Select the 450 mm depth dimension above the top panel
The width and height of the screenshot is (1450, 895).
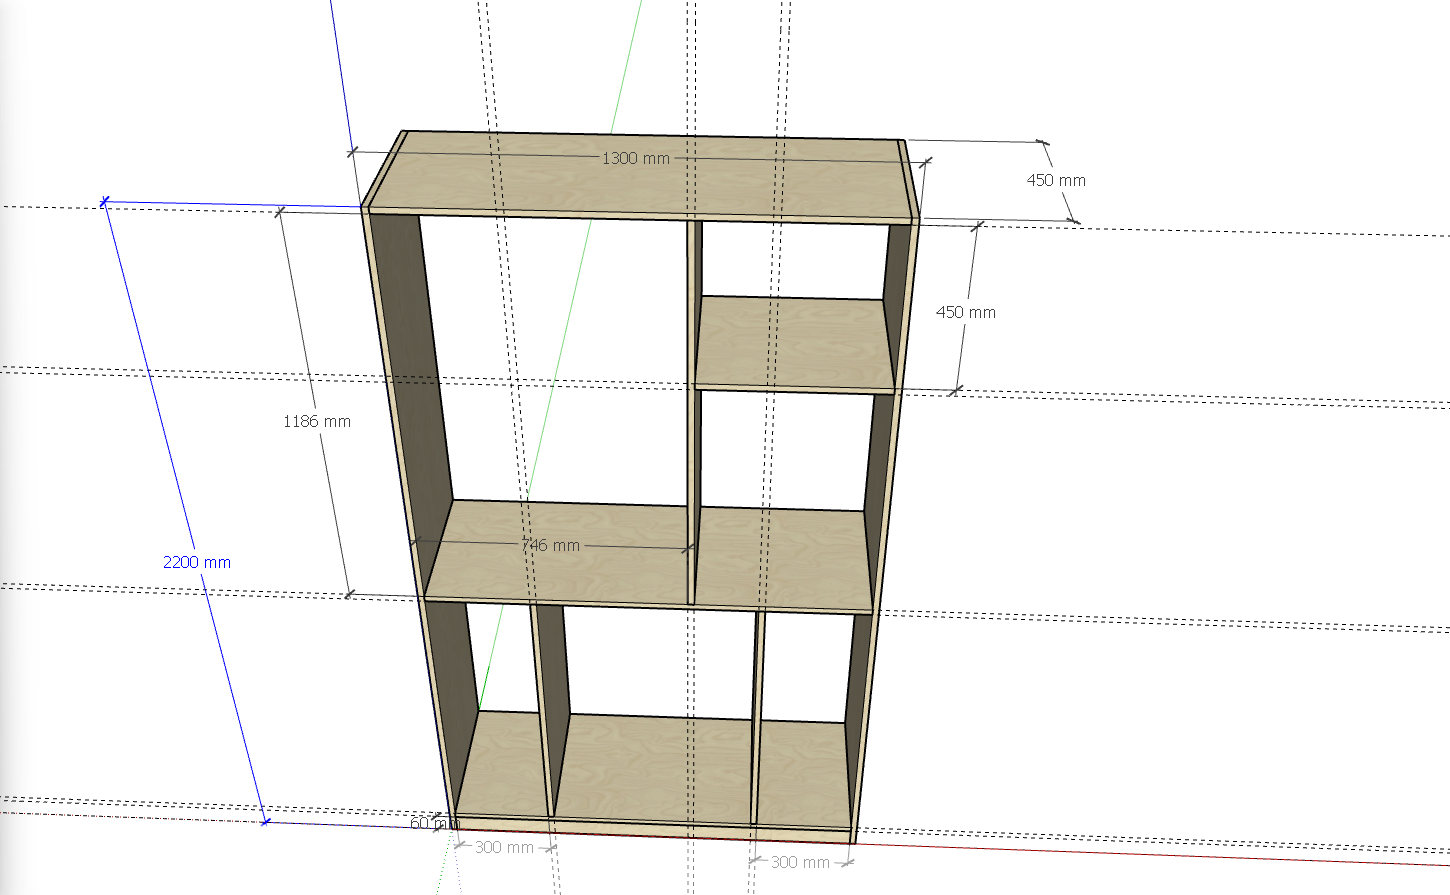coord(1056,180)
